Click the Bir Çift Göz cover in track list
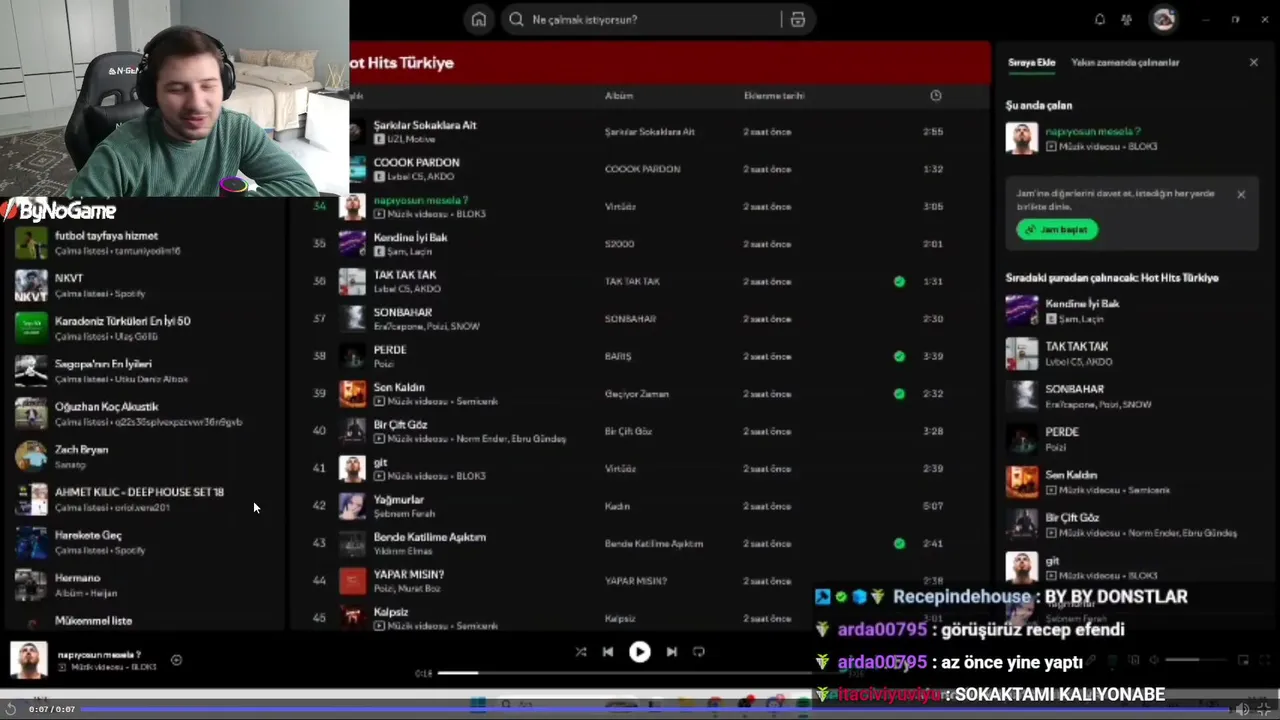The image size is (1280, 720). (x=352, y=431)
